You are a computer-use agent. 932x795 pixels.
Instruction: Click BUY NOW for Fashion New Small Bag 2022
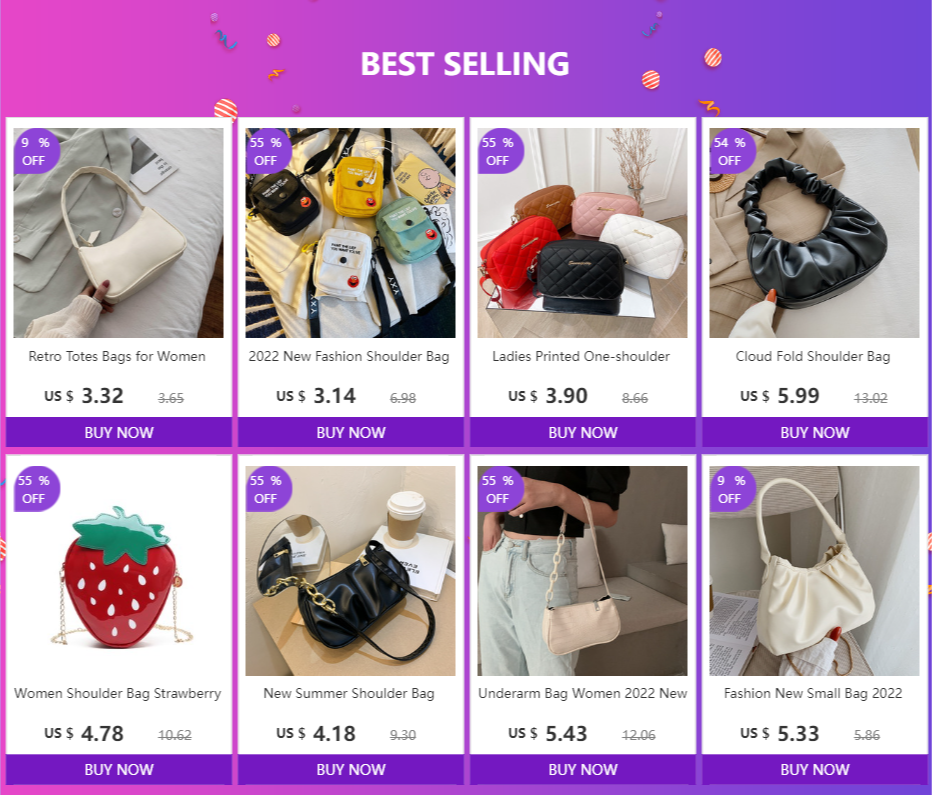[815, 769]
